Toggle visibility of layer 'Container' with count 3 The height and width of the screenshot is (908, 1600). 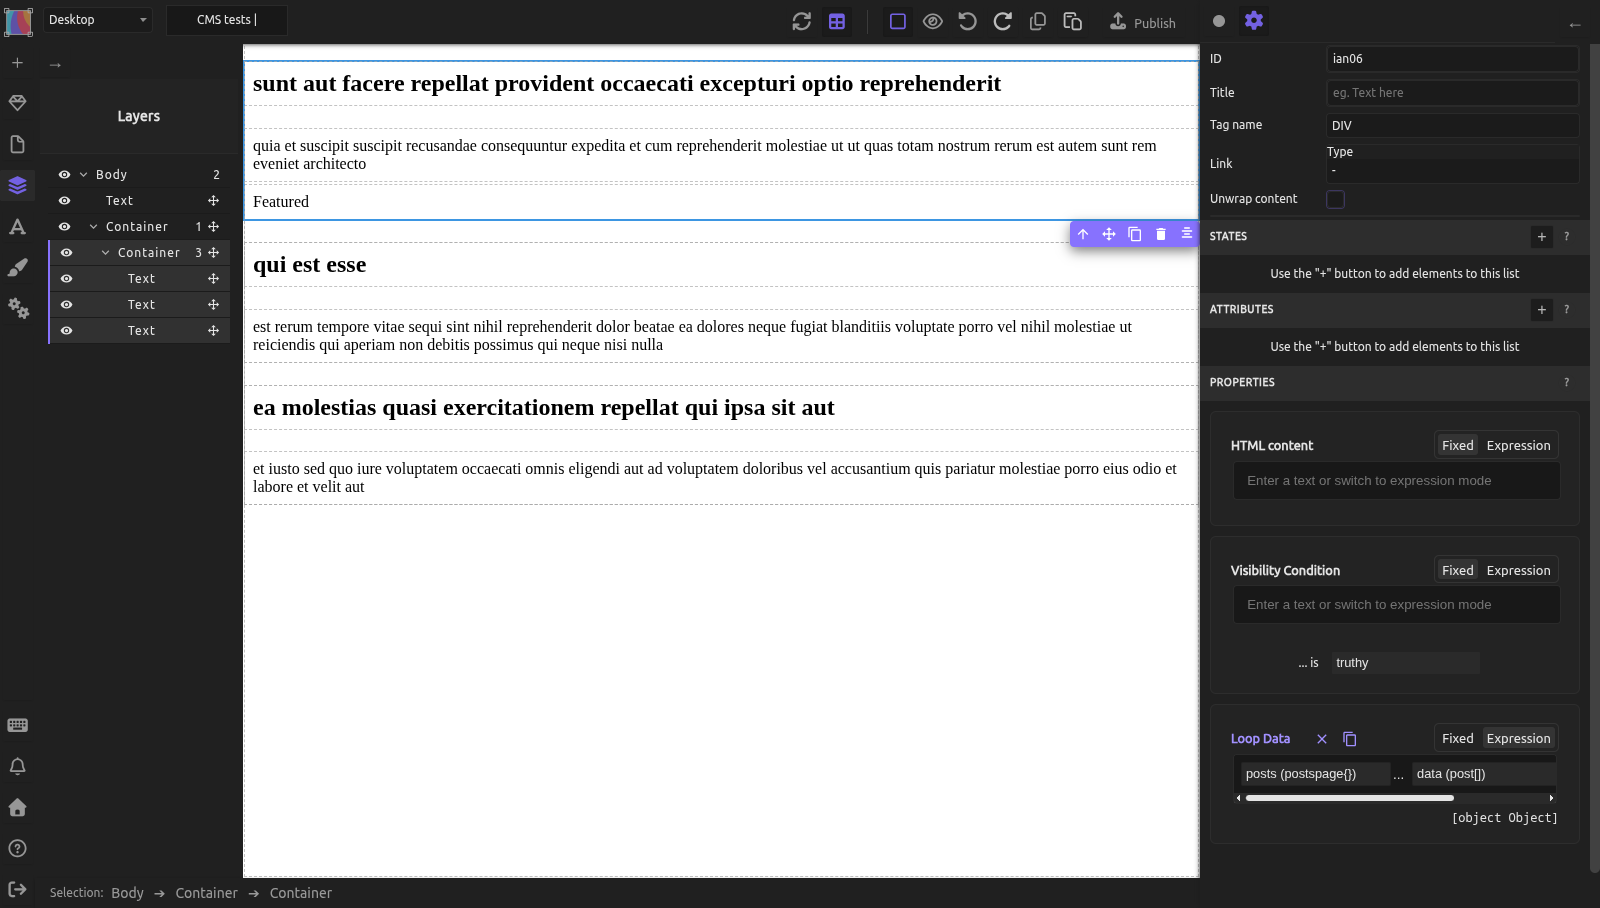click(66, 252)
